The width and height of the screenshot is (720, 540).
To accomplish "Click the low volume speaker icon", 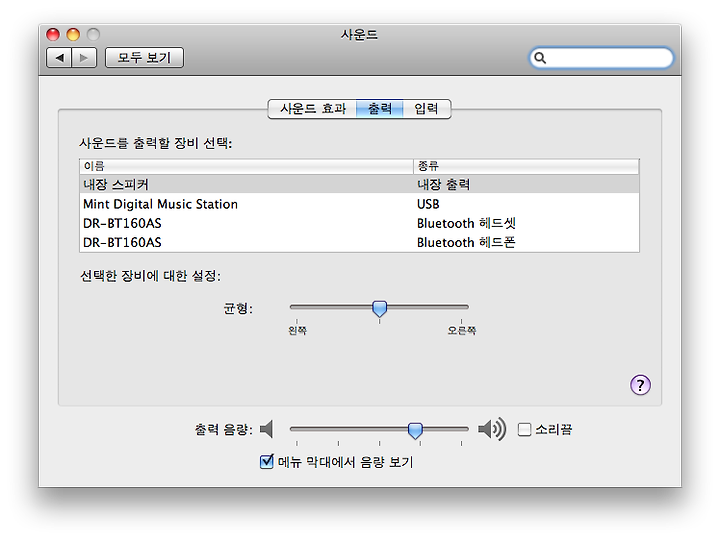I will (x=267, y=429).
